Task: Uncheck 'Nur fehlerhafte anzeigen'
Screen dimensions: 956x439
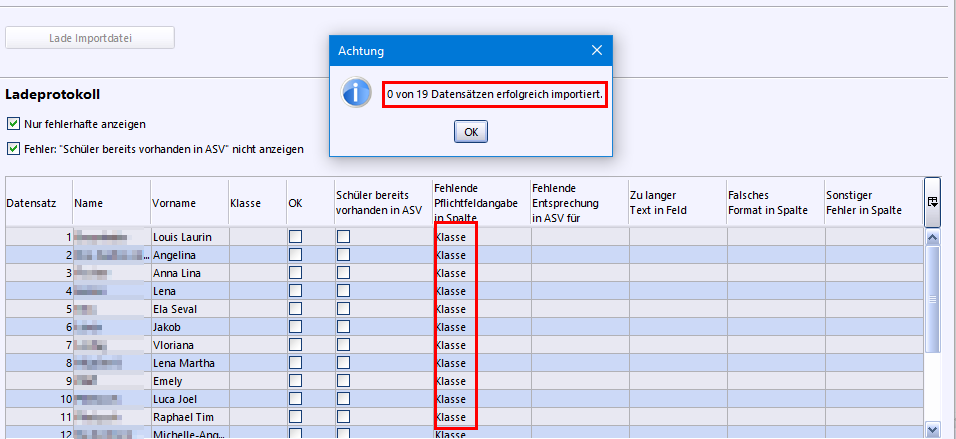Action: pos(13,124)
